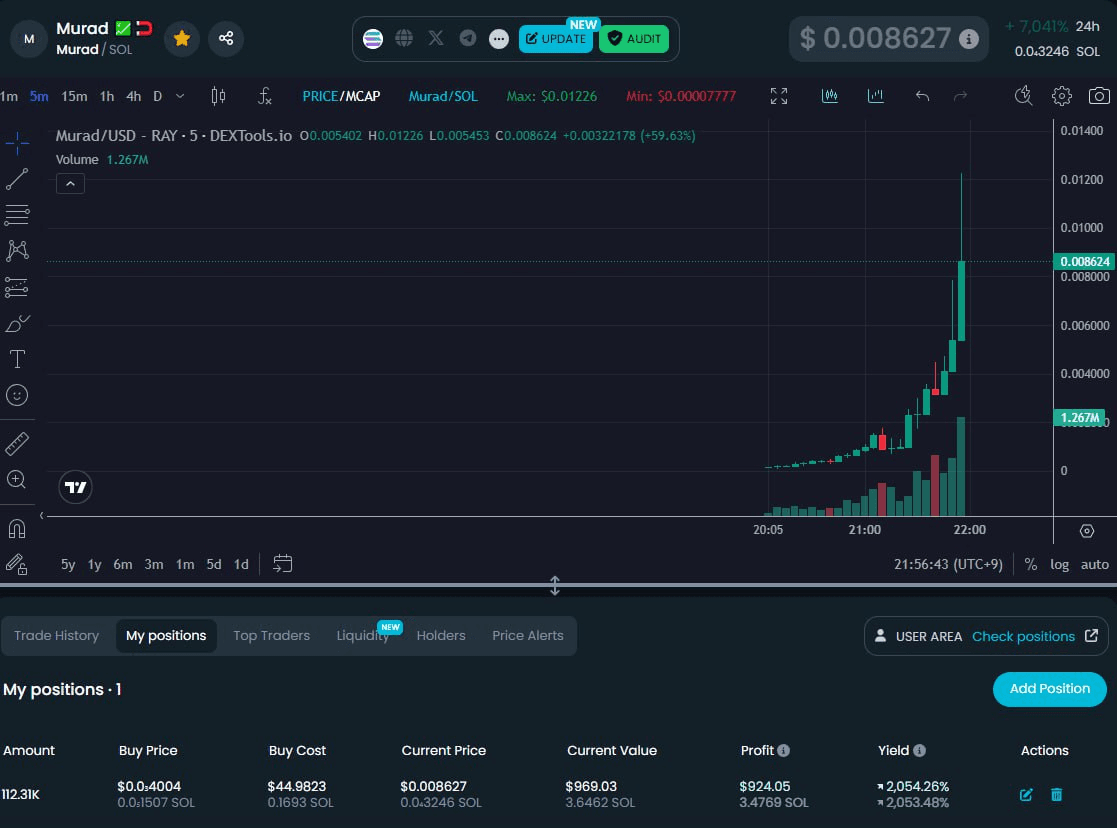Select the forecasting and measurement tool
The width and height of the screenshot is (1117, 828).
pyautogui.click(x=17, y=287)
